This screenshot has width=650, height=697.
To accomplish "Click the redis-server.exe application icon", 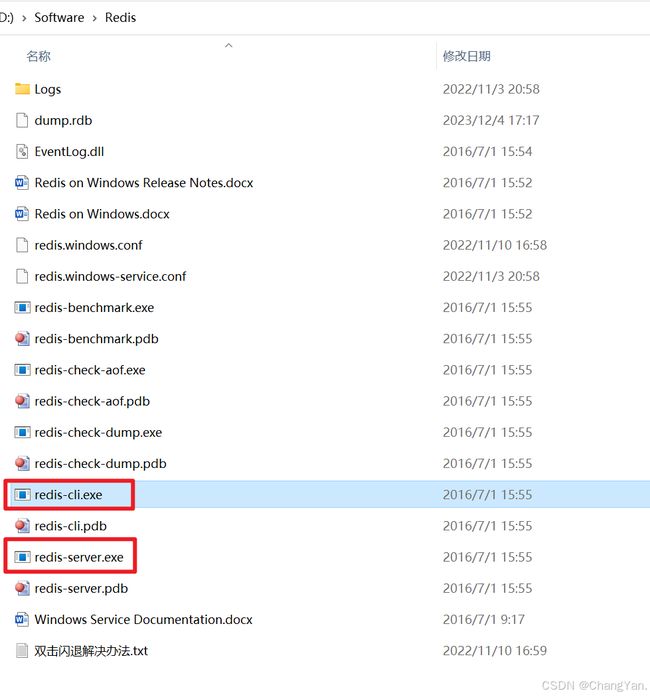I will [22, 557].
